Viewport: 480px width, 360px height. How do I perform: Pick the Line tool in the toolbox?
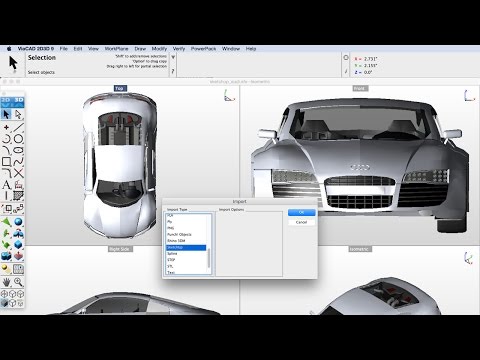(x=18, y=127)
